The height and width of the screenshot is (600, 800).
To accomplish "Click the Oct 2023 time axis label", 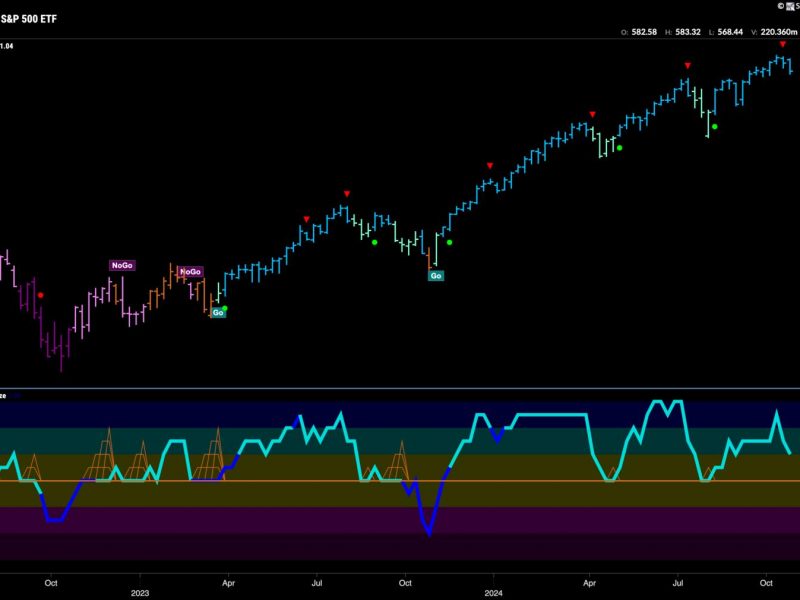I will coord(405,583).
